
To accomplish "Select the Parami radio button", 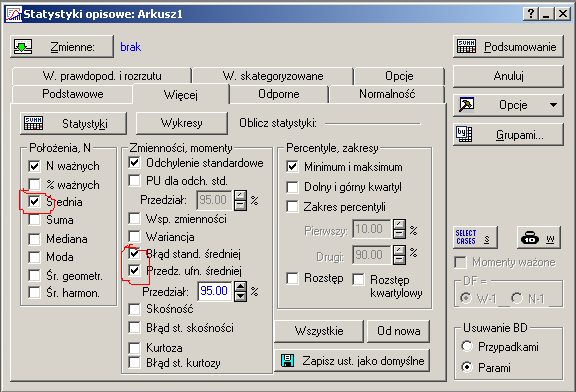I will point(467,367).
